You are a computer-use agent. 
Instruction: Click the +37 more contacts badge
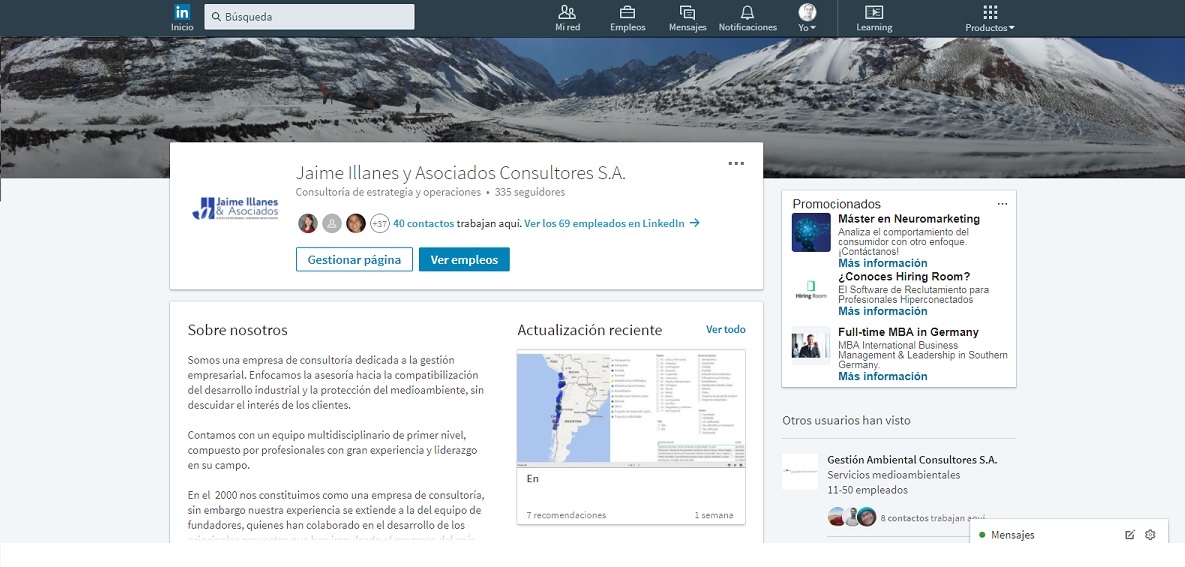[380, 223]
